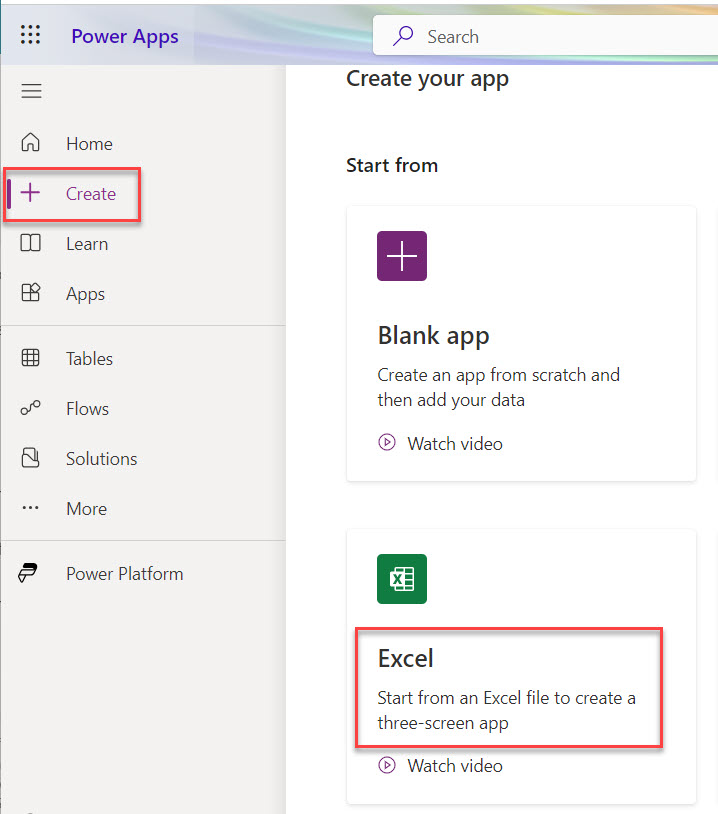Open Learn in the sidebar

pos(87,244)
